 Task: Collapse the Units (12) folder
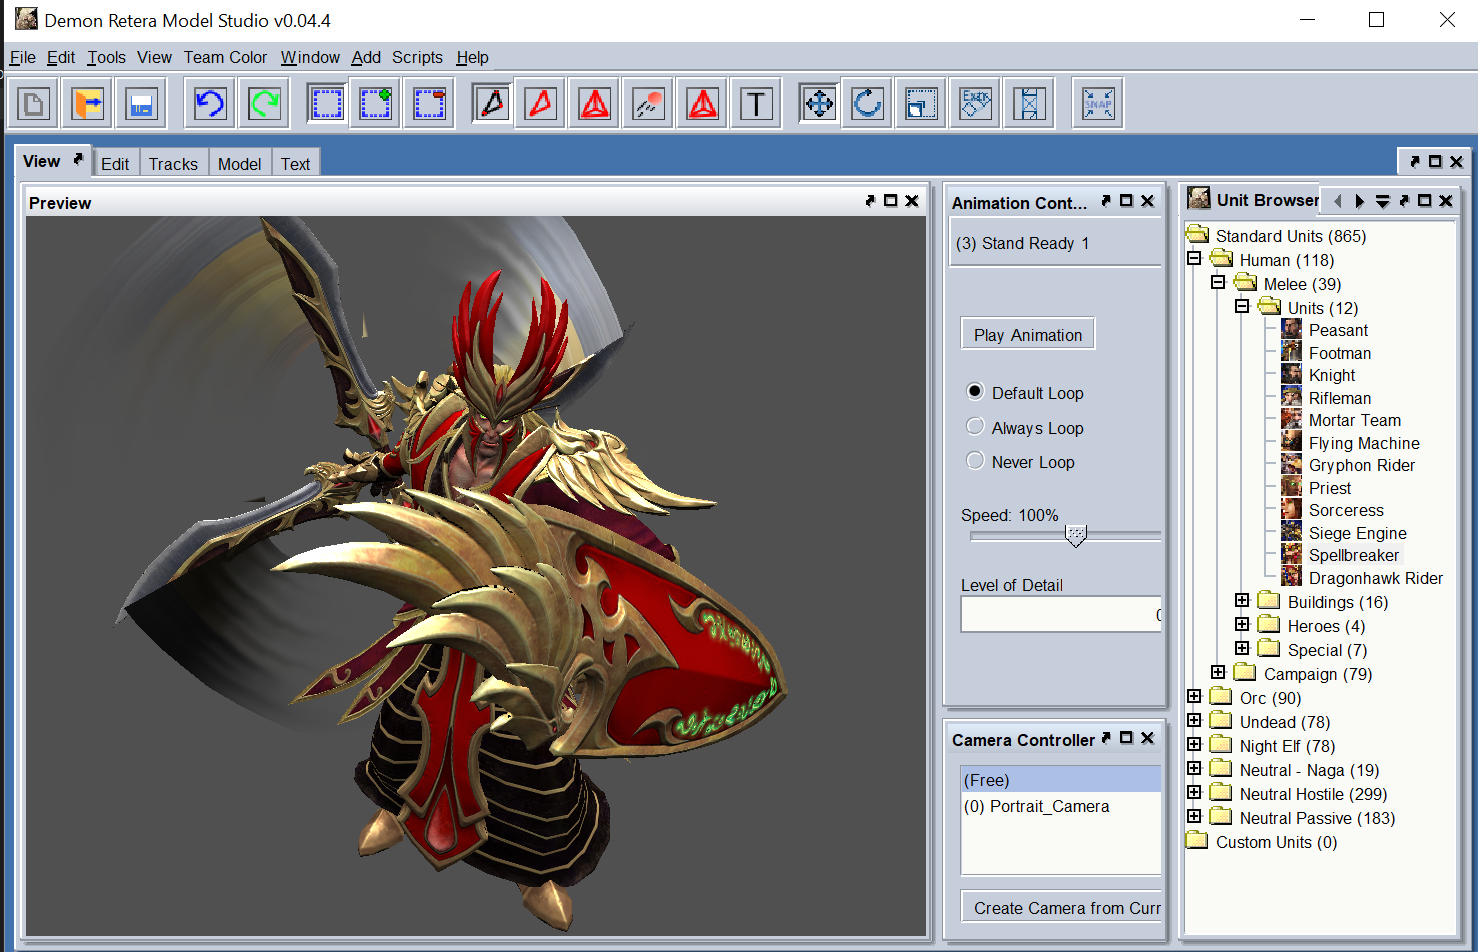[x=1242, y=306]
